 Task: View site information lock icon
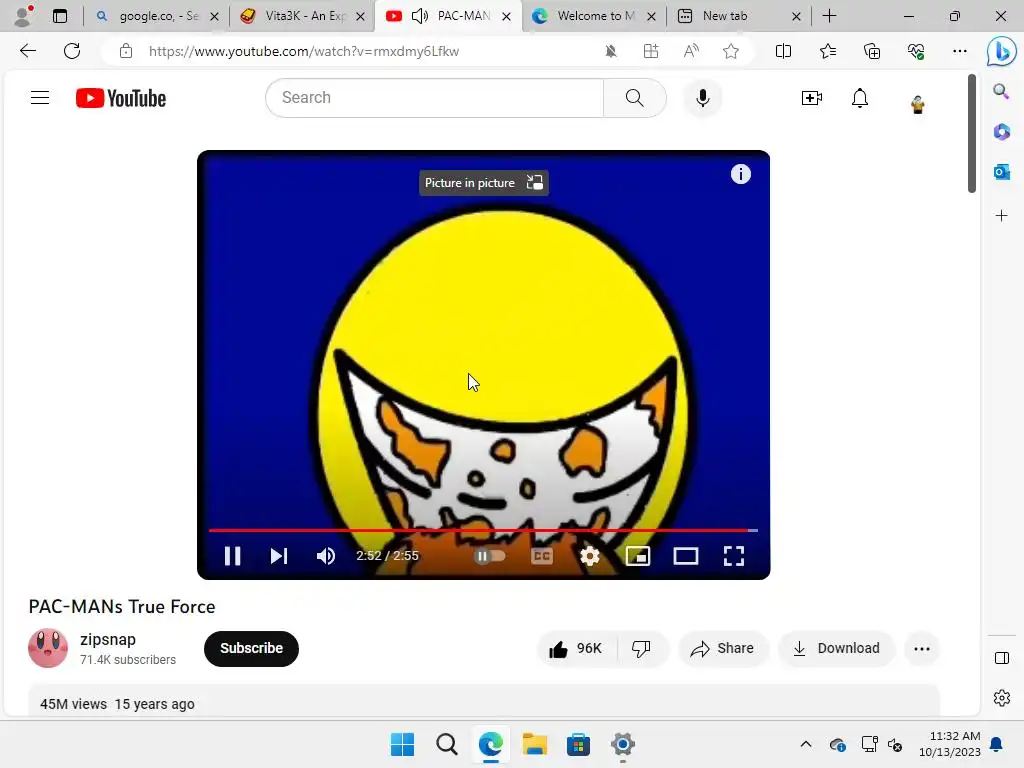click(126, 51)
